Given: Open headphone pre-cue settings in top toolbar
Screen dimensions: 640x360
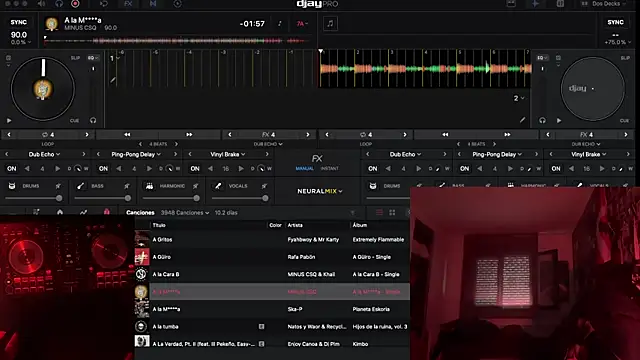Looking at the screenshot, I should (59, 4).
